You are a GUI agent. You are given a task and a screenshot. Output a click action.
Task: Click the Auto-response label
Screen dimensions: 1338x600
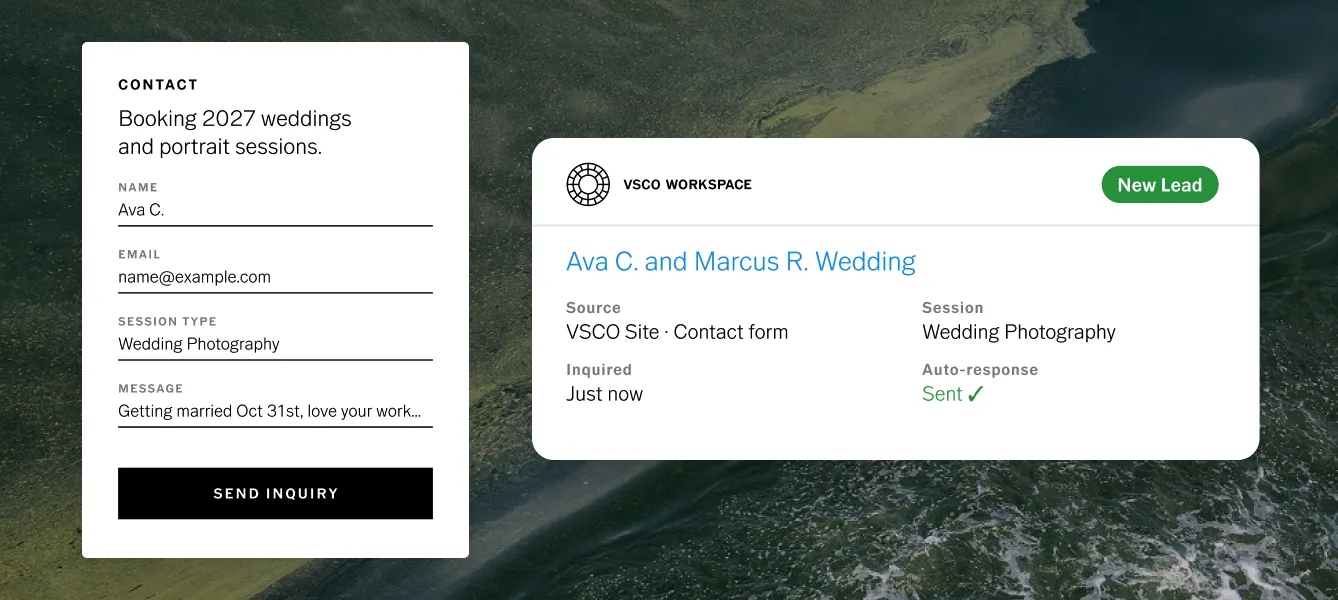click(980, 370)
